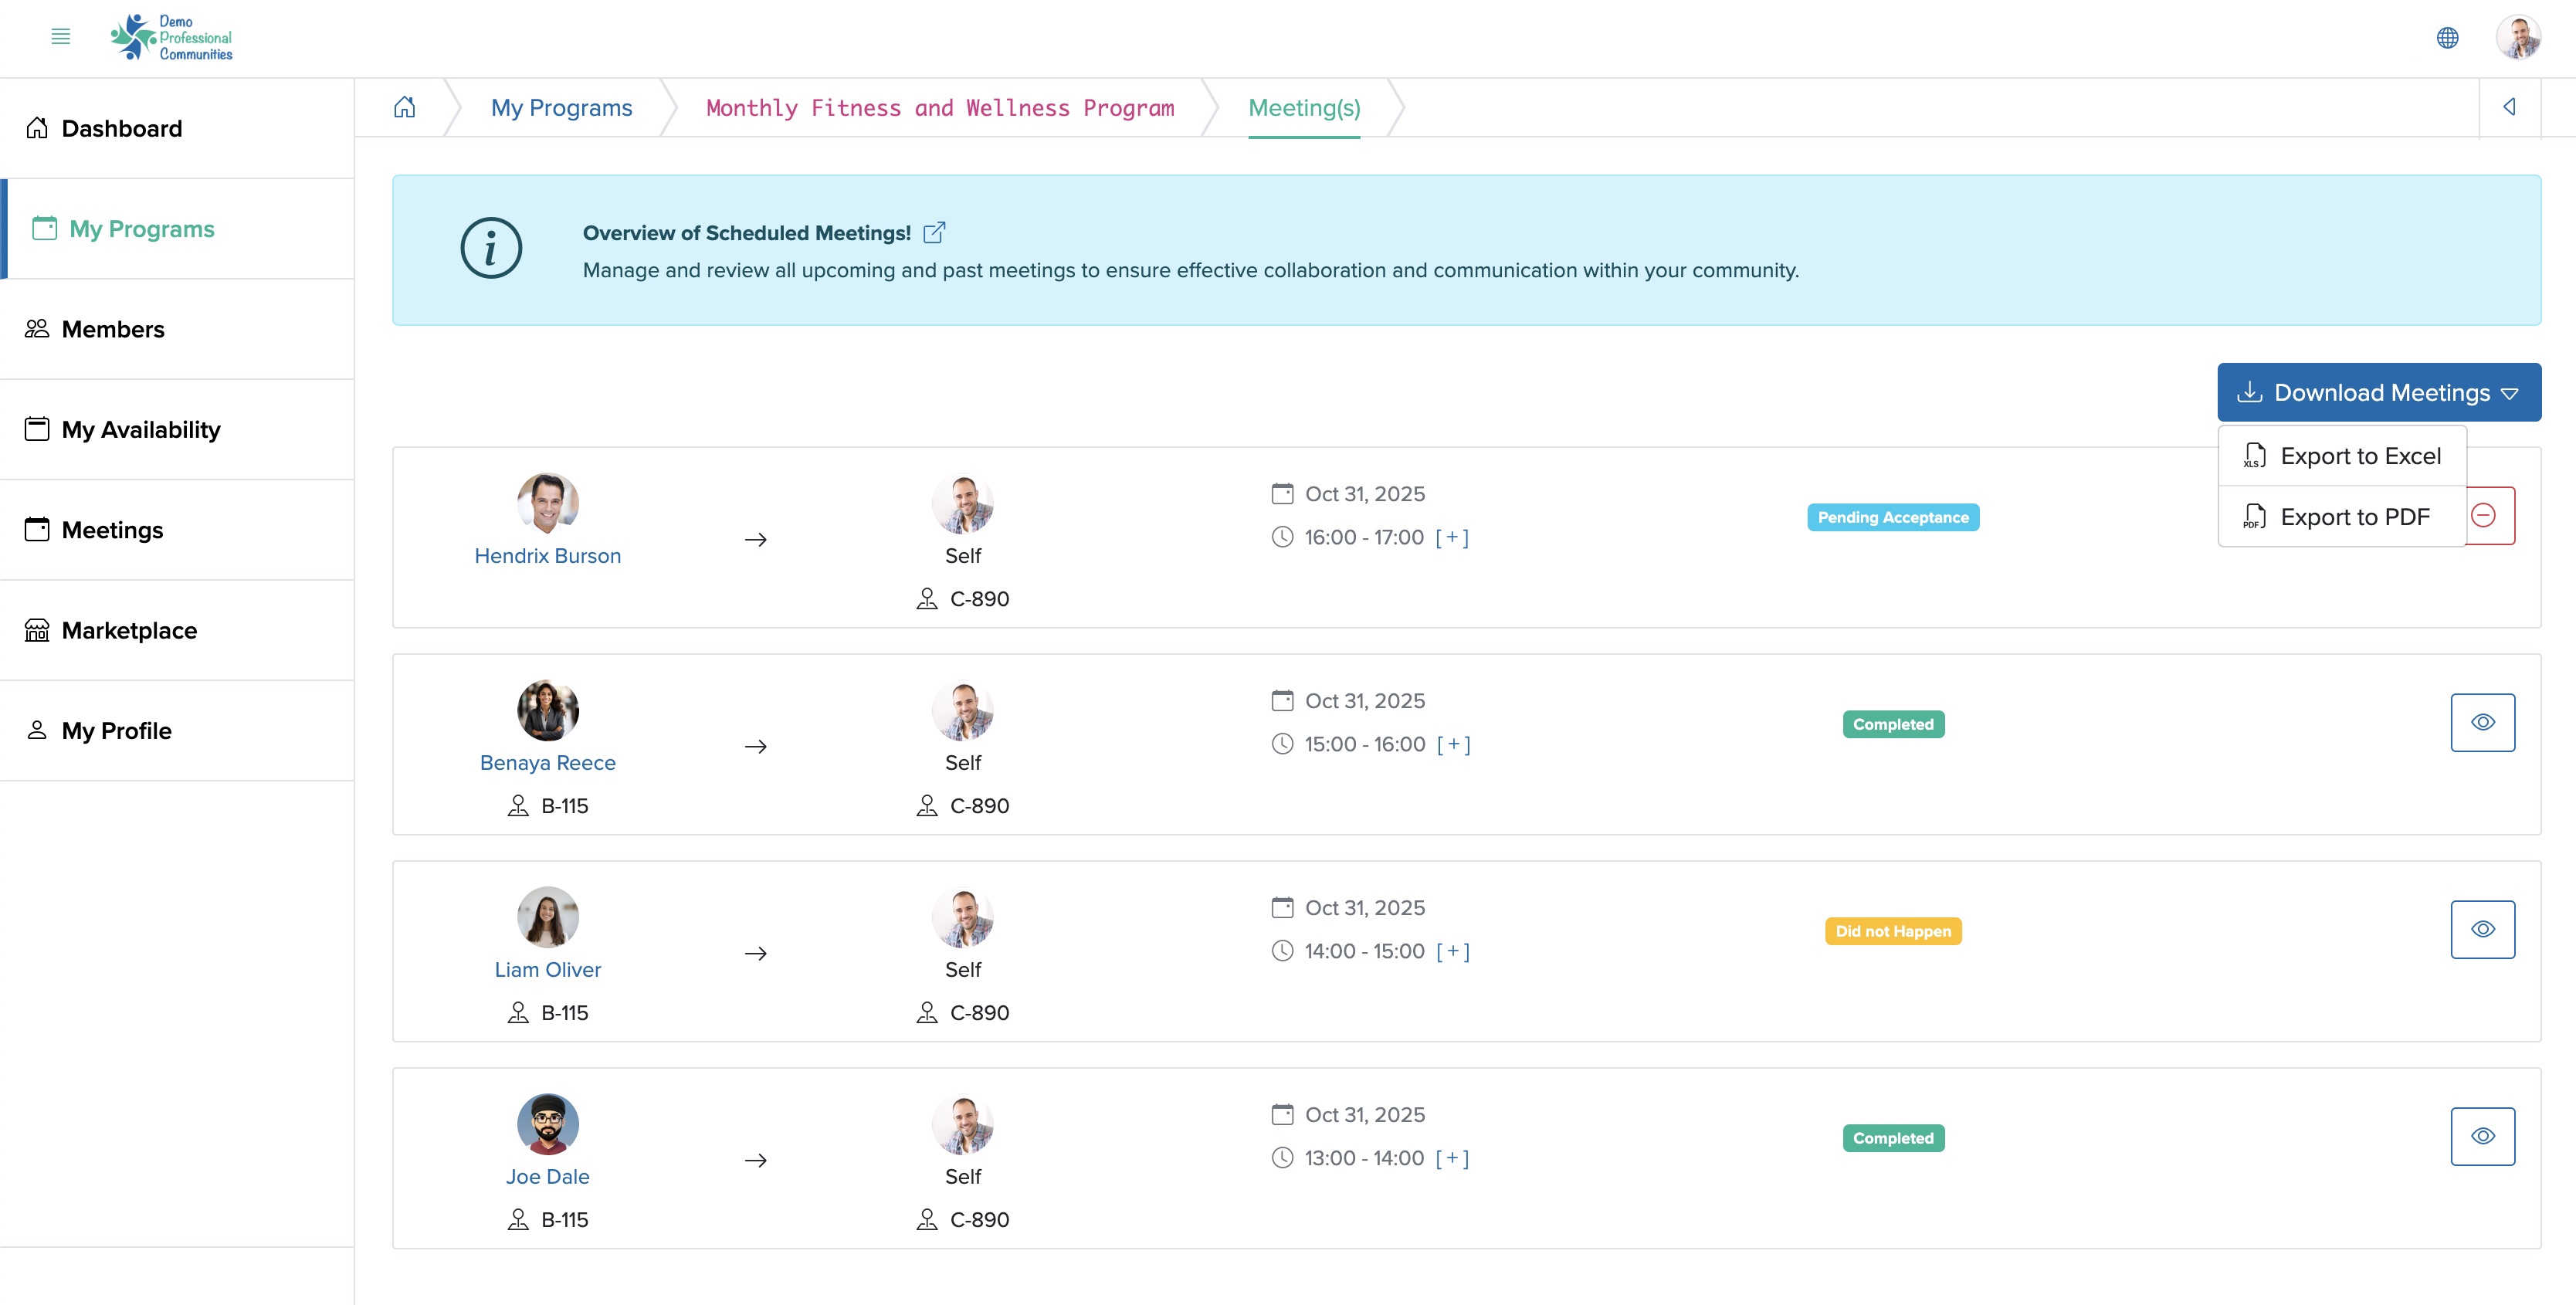The height and width of the screenshot is (1305, 2576).
Task: Toggle visibility for Liam Oliver meeting
Action: 2483,929
